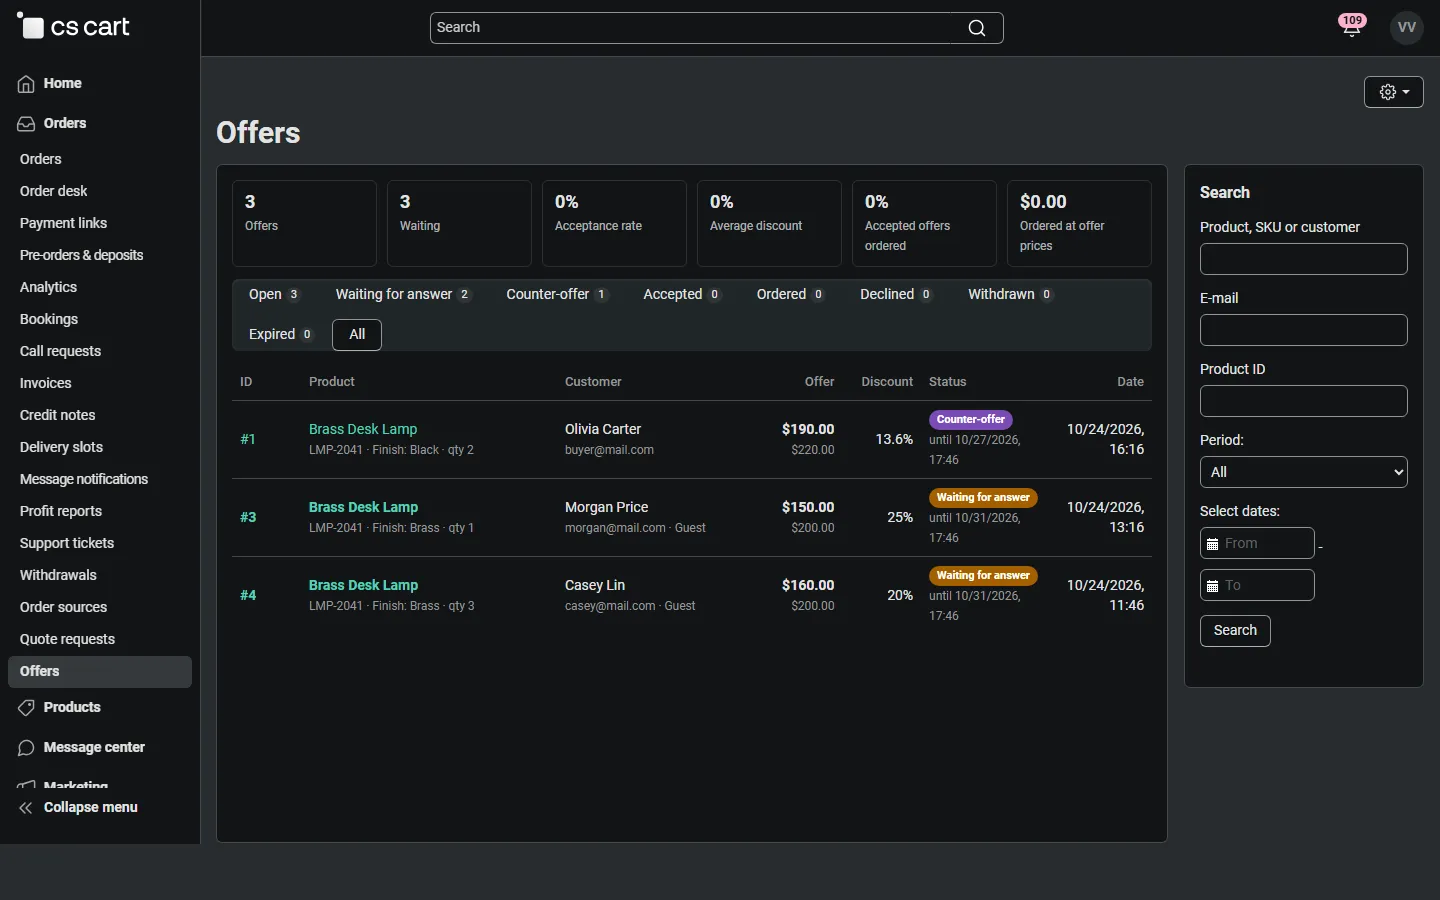Viewport: 1440px width, 900px height.
Task: Sort by the Discount column header
Action: click(887, 382)
